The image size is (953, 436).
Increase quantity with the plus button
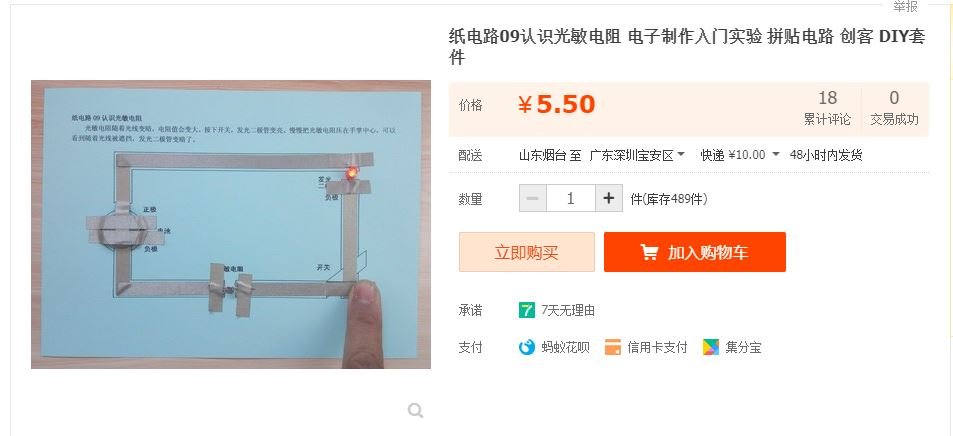coord(609,198)
